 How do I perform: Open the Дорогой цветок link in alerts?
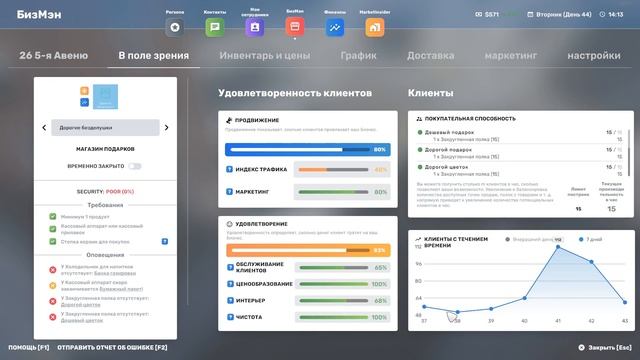(x=80, y=304)
